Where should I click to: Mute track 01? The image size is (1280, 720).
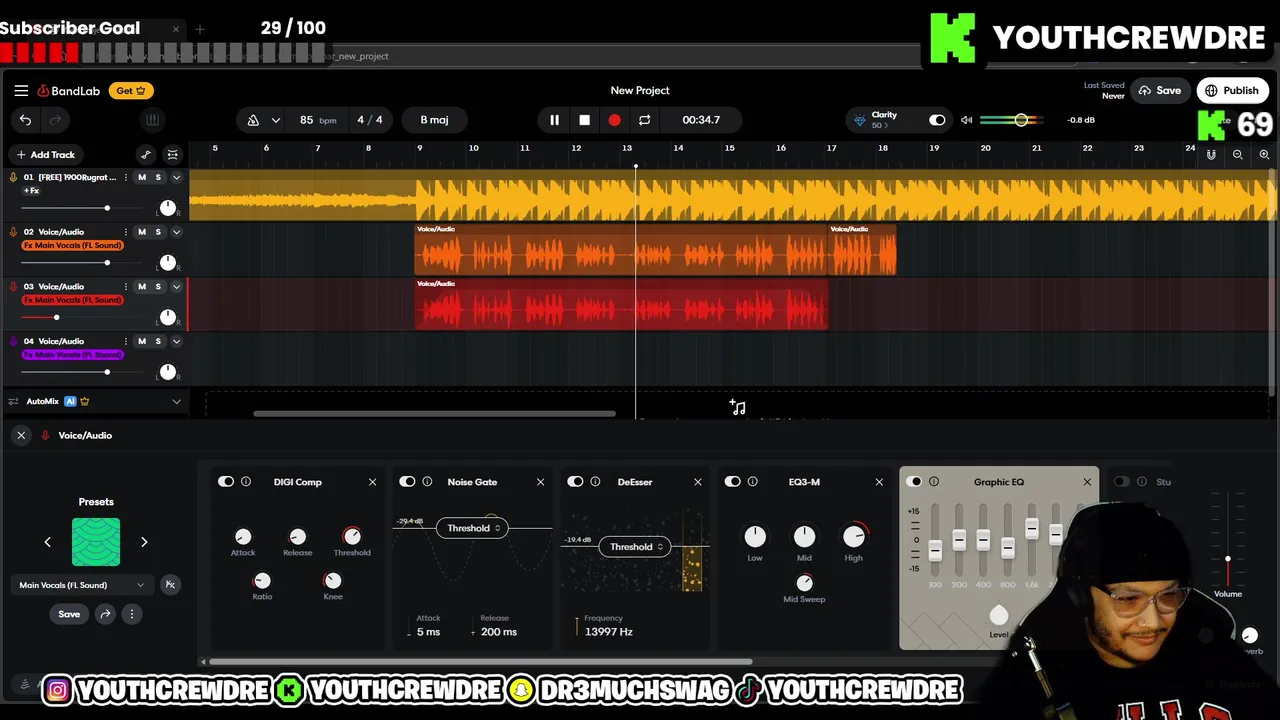click(142, 177)
